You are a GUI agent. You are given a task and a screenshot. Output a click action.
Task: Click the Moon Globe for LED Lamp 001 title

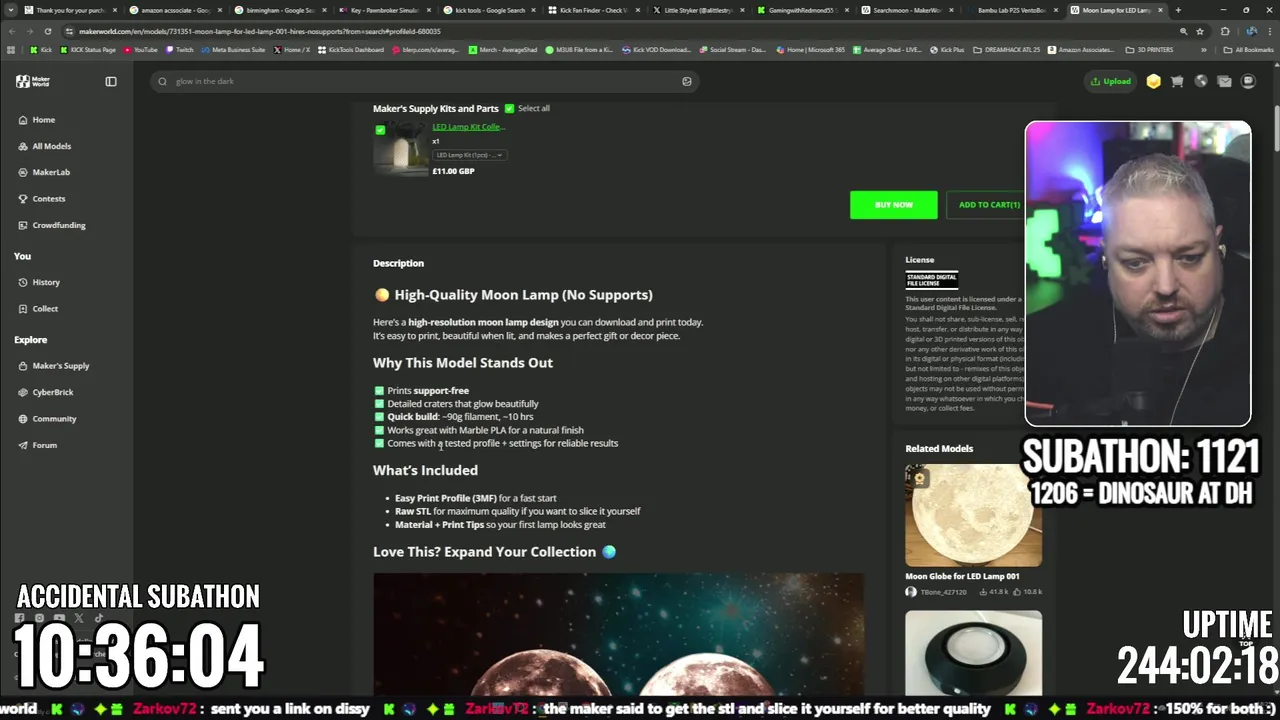[x=962, y=576]
